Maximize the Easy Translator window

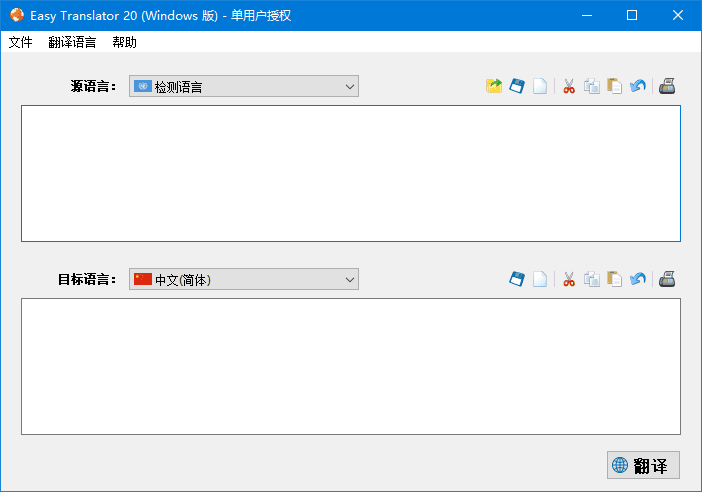tap(632, 15)
